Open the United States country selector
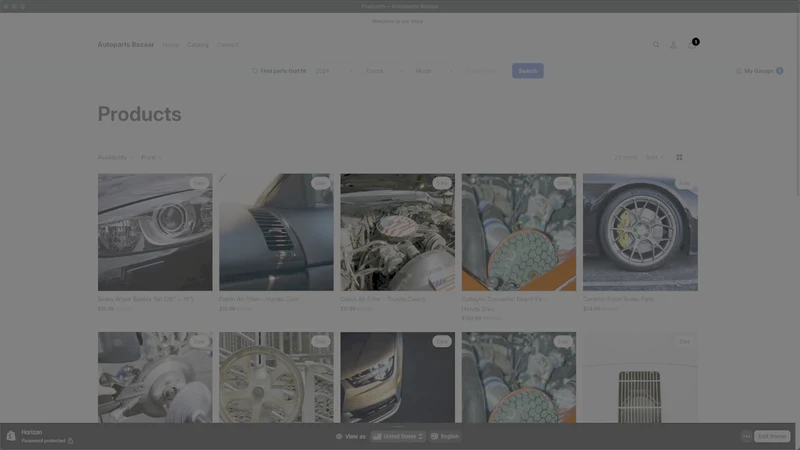This screenshot has width=800, height=450. point(397,436)
